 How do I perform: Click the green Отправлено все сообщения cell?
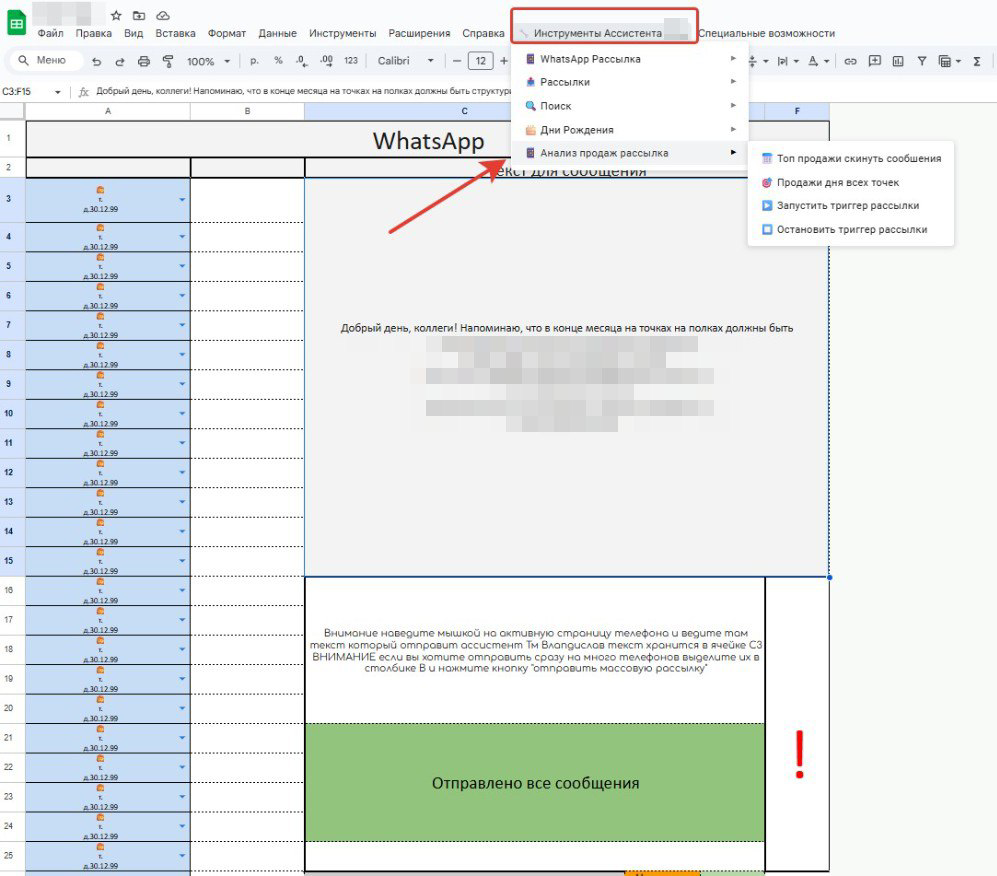point(535,783)
